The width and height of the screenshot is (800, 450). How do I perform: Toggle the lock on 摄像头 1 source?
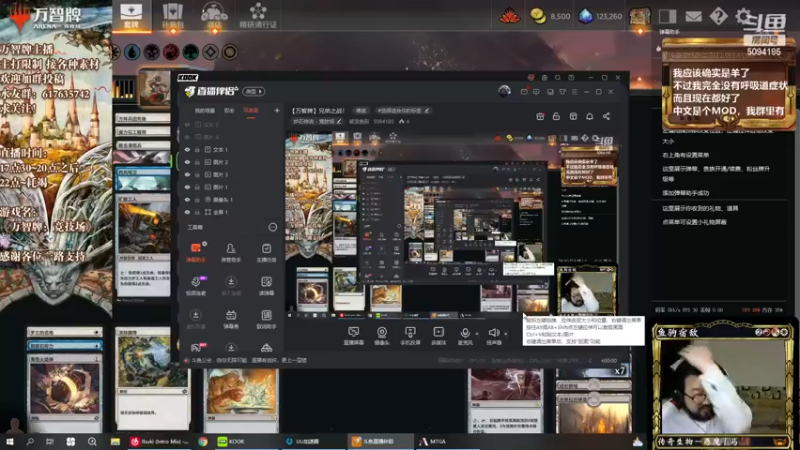point(197,199)
